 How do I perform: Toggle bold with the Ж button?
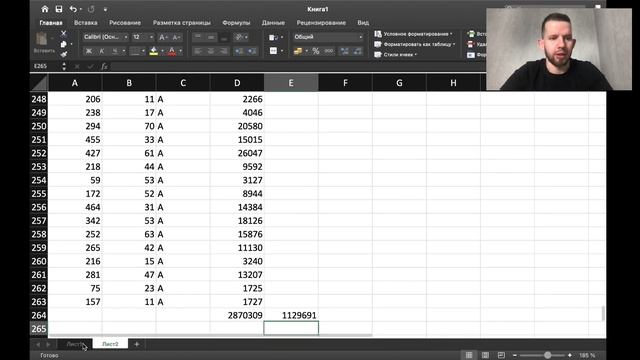pos(88,51)
